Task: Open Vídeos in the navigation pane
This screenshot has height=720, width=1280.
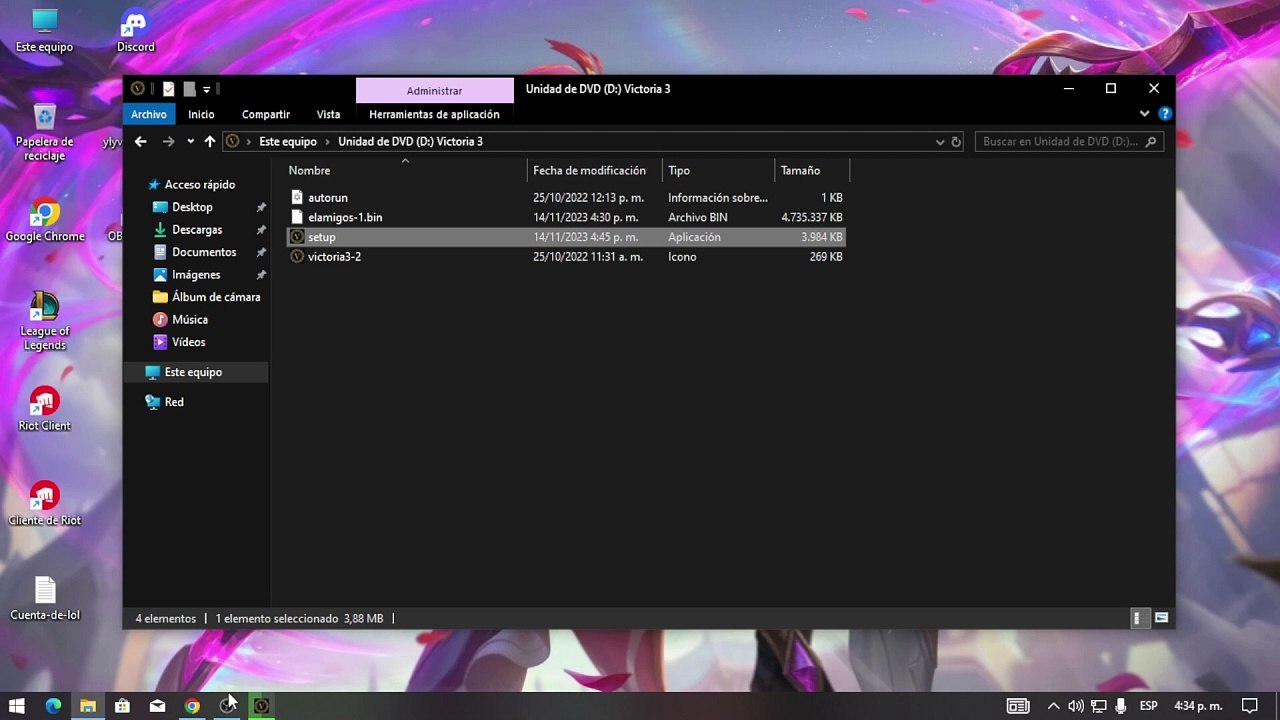Action: tap(188, 342)
